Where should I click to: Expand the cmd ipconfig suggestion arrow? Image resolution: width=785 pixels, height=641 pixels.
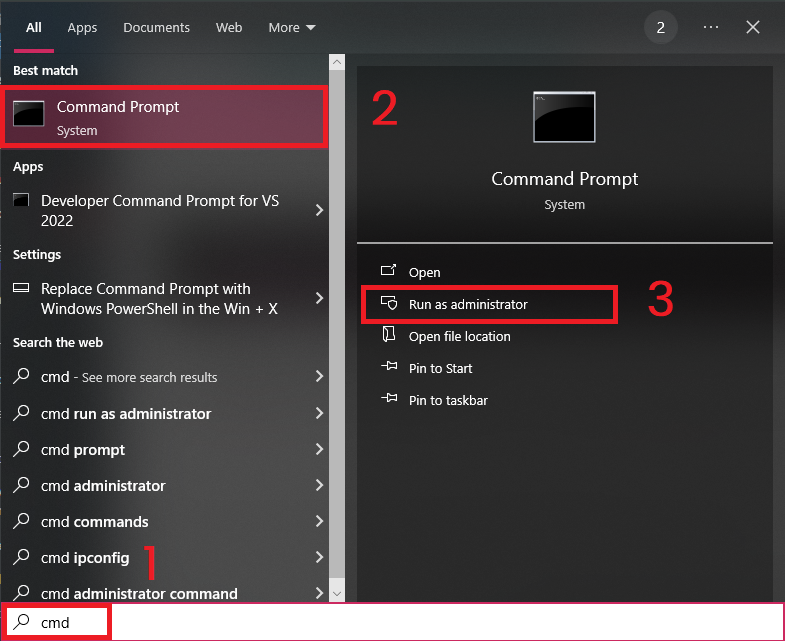319,557
